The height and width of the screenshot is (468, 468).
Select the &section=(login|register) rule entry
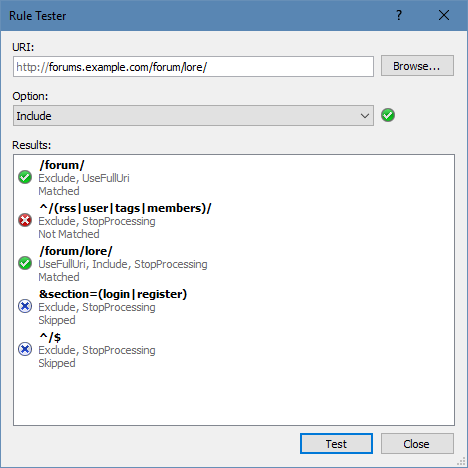coord(234,307)
